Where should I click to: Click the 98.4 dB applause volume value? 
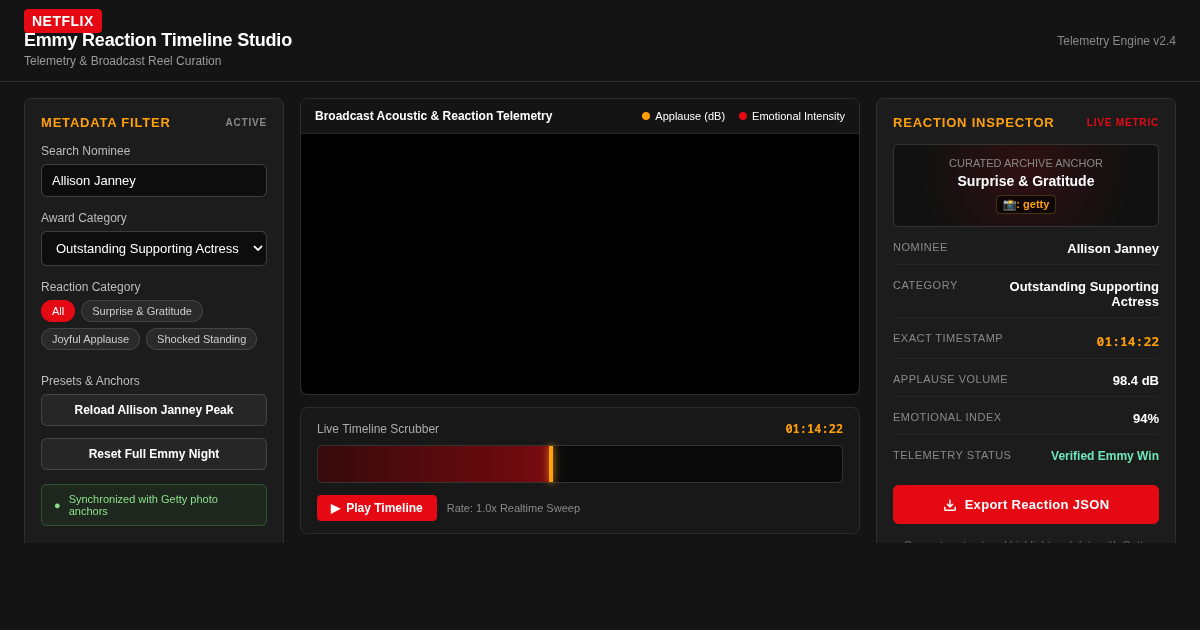(1136, 380)
